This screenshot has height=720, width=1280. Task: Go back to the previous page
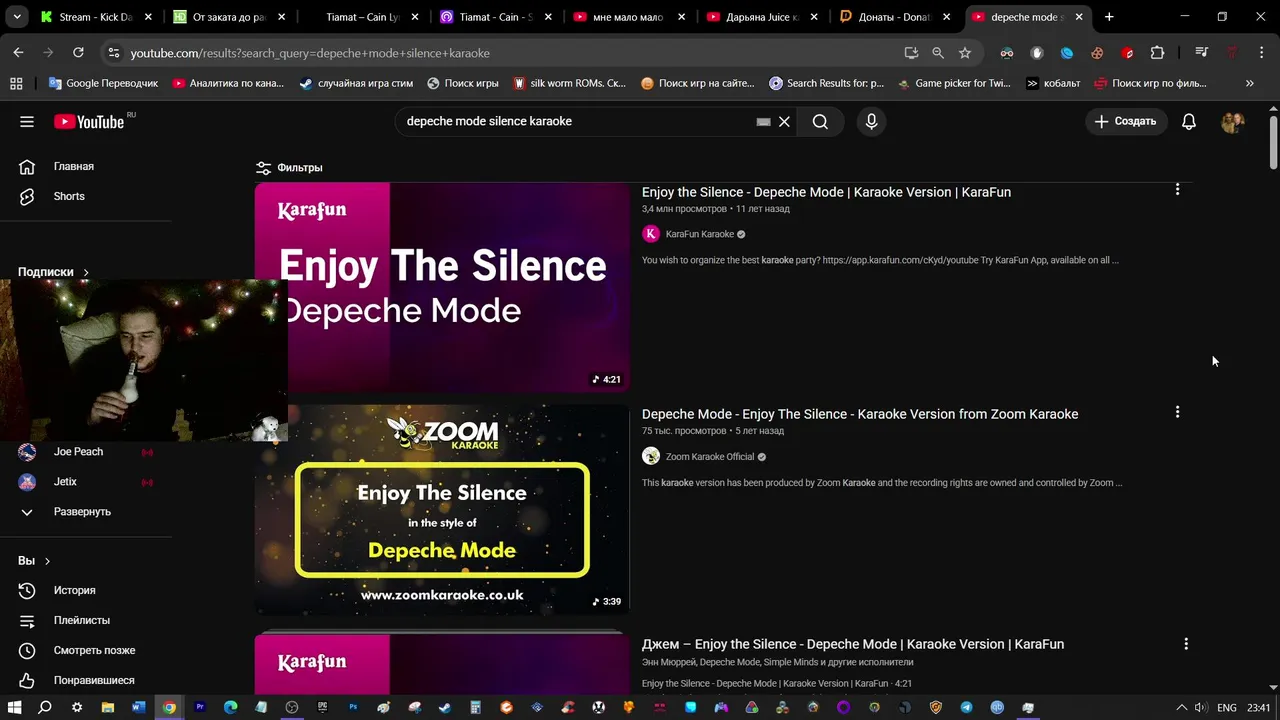18,53
